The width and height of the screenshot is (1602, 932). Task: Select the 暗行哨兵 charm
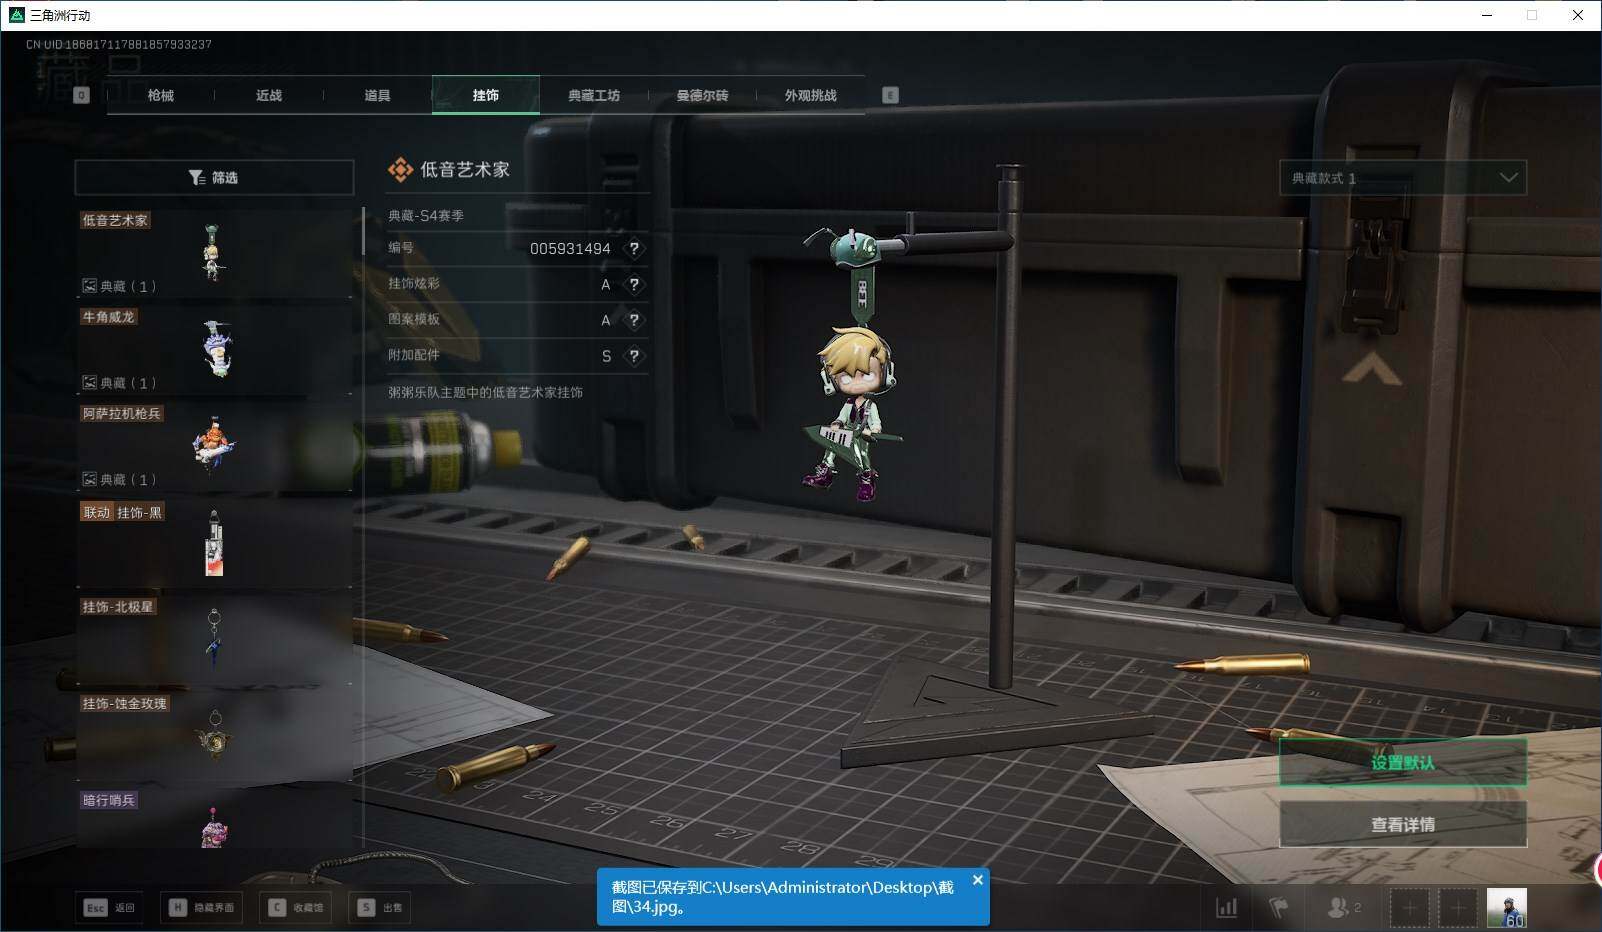214,820
